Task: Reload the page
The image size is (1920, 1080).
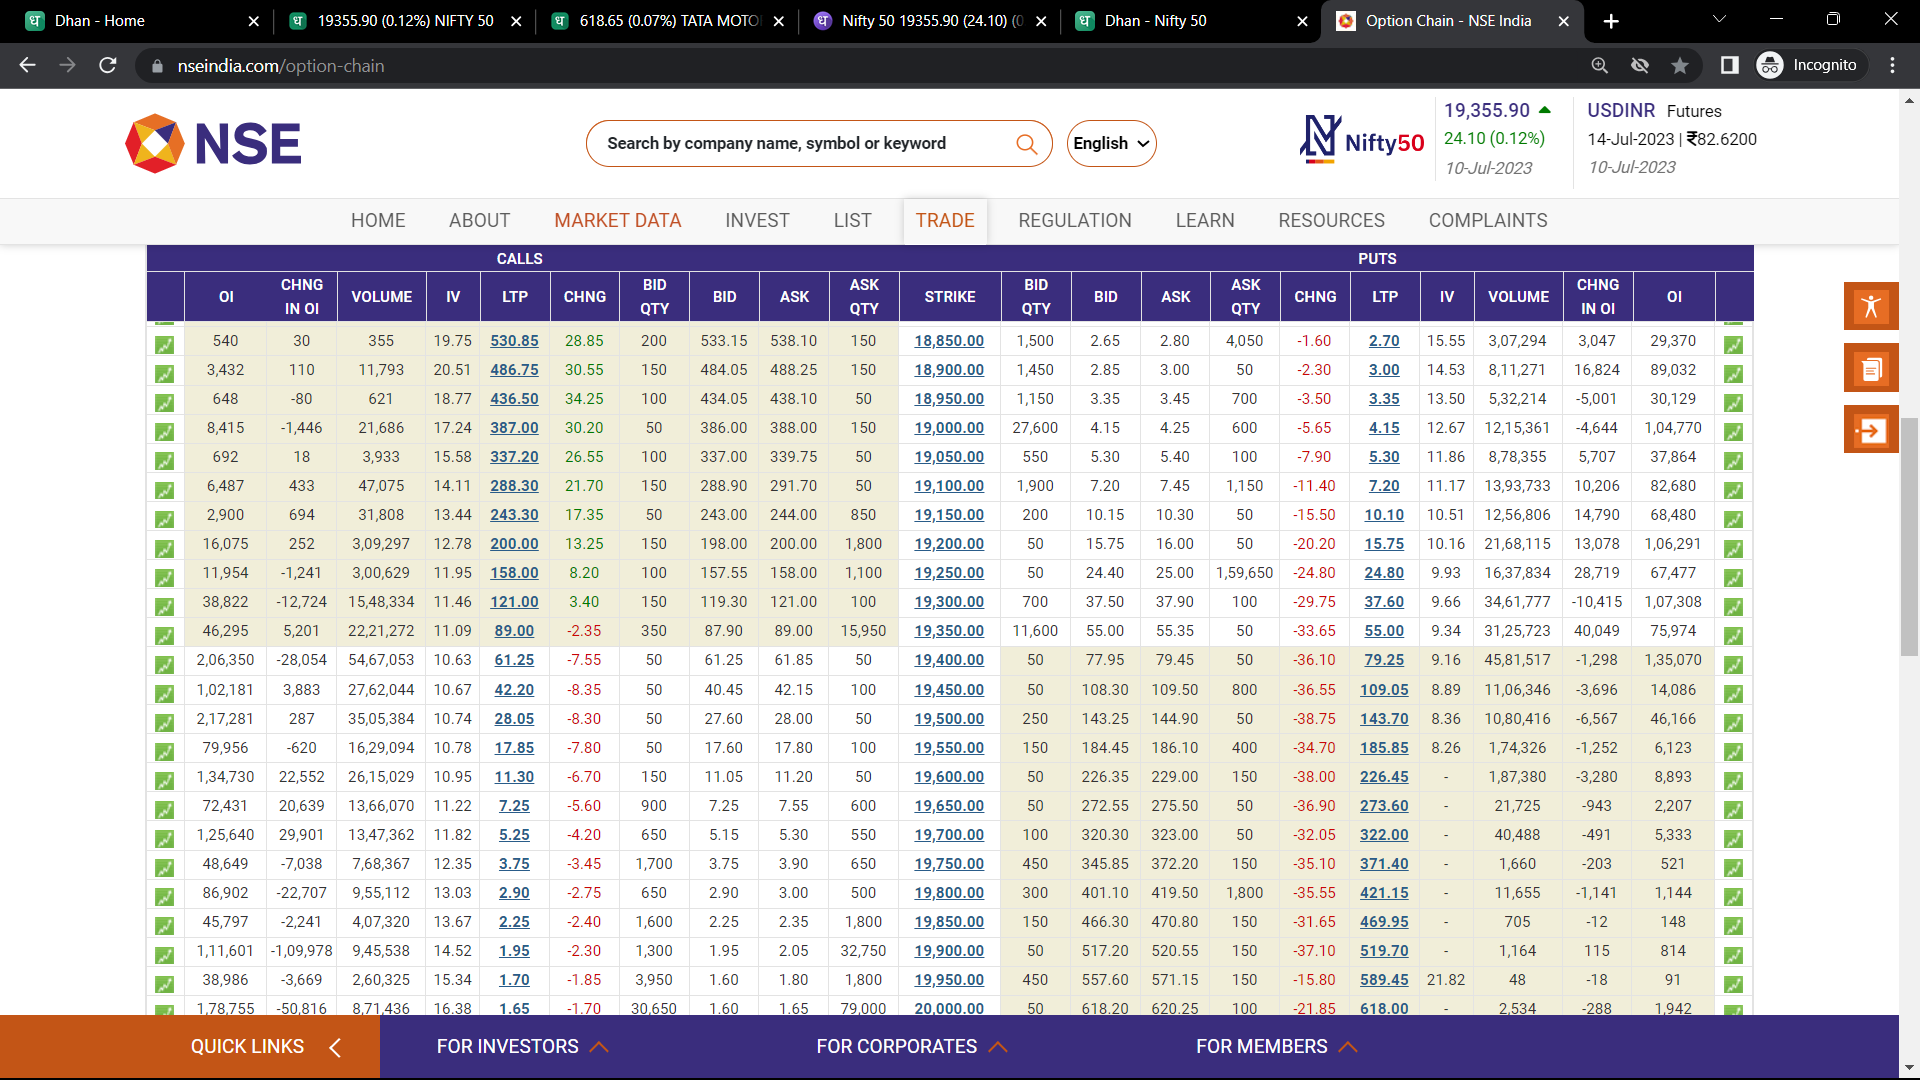Action: [x=108, y=66]
